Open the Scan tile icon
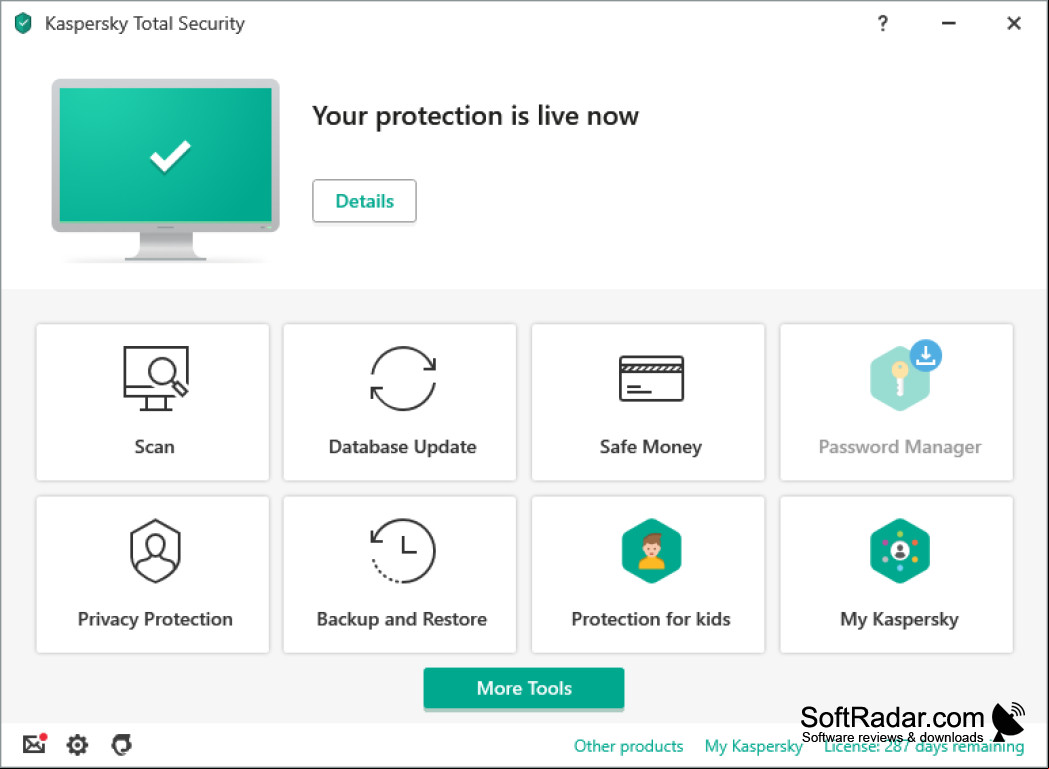The image size is (1049, 769). (x=155, y=378)
